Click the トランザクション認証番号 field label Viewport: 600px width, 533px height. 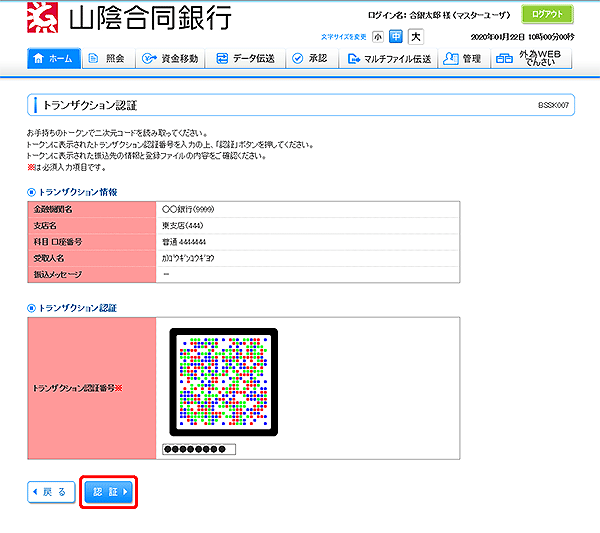click(x=77, y=388)
